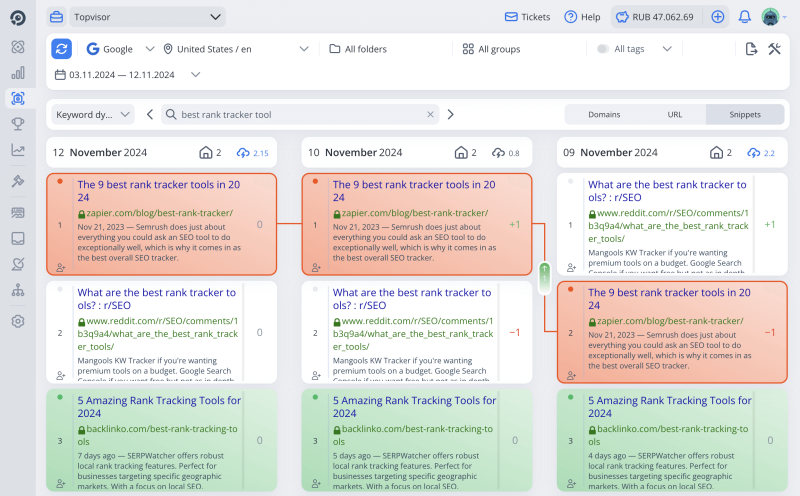Go to previous keyword arrow
This screenshot has width=800, height=496.
(149, 114)
